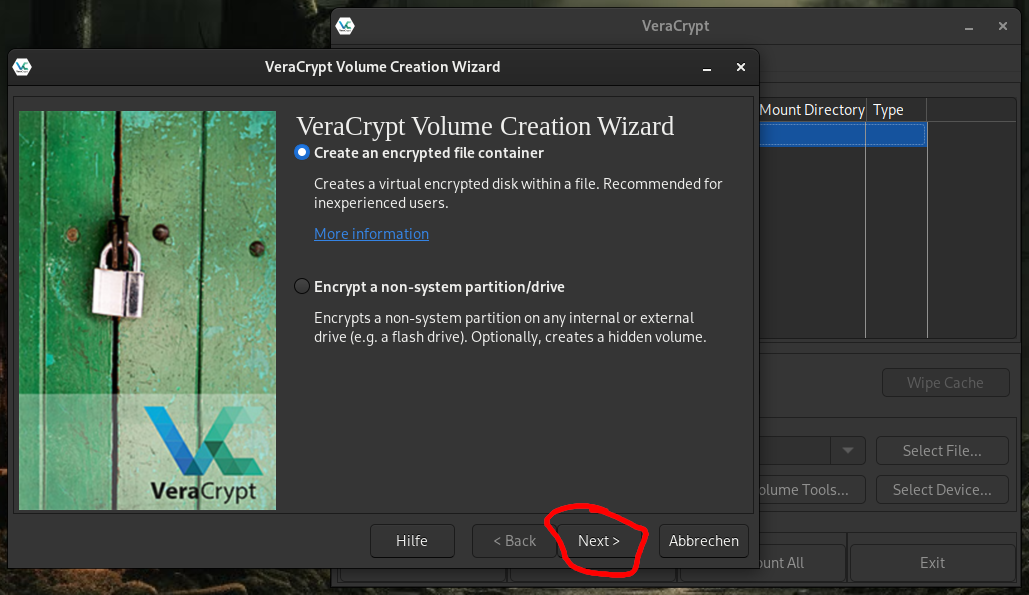
Task: Expand the volume path dropdown arrow
Action: point(848,451)
